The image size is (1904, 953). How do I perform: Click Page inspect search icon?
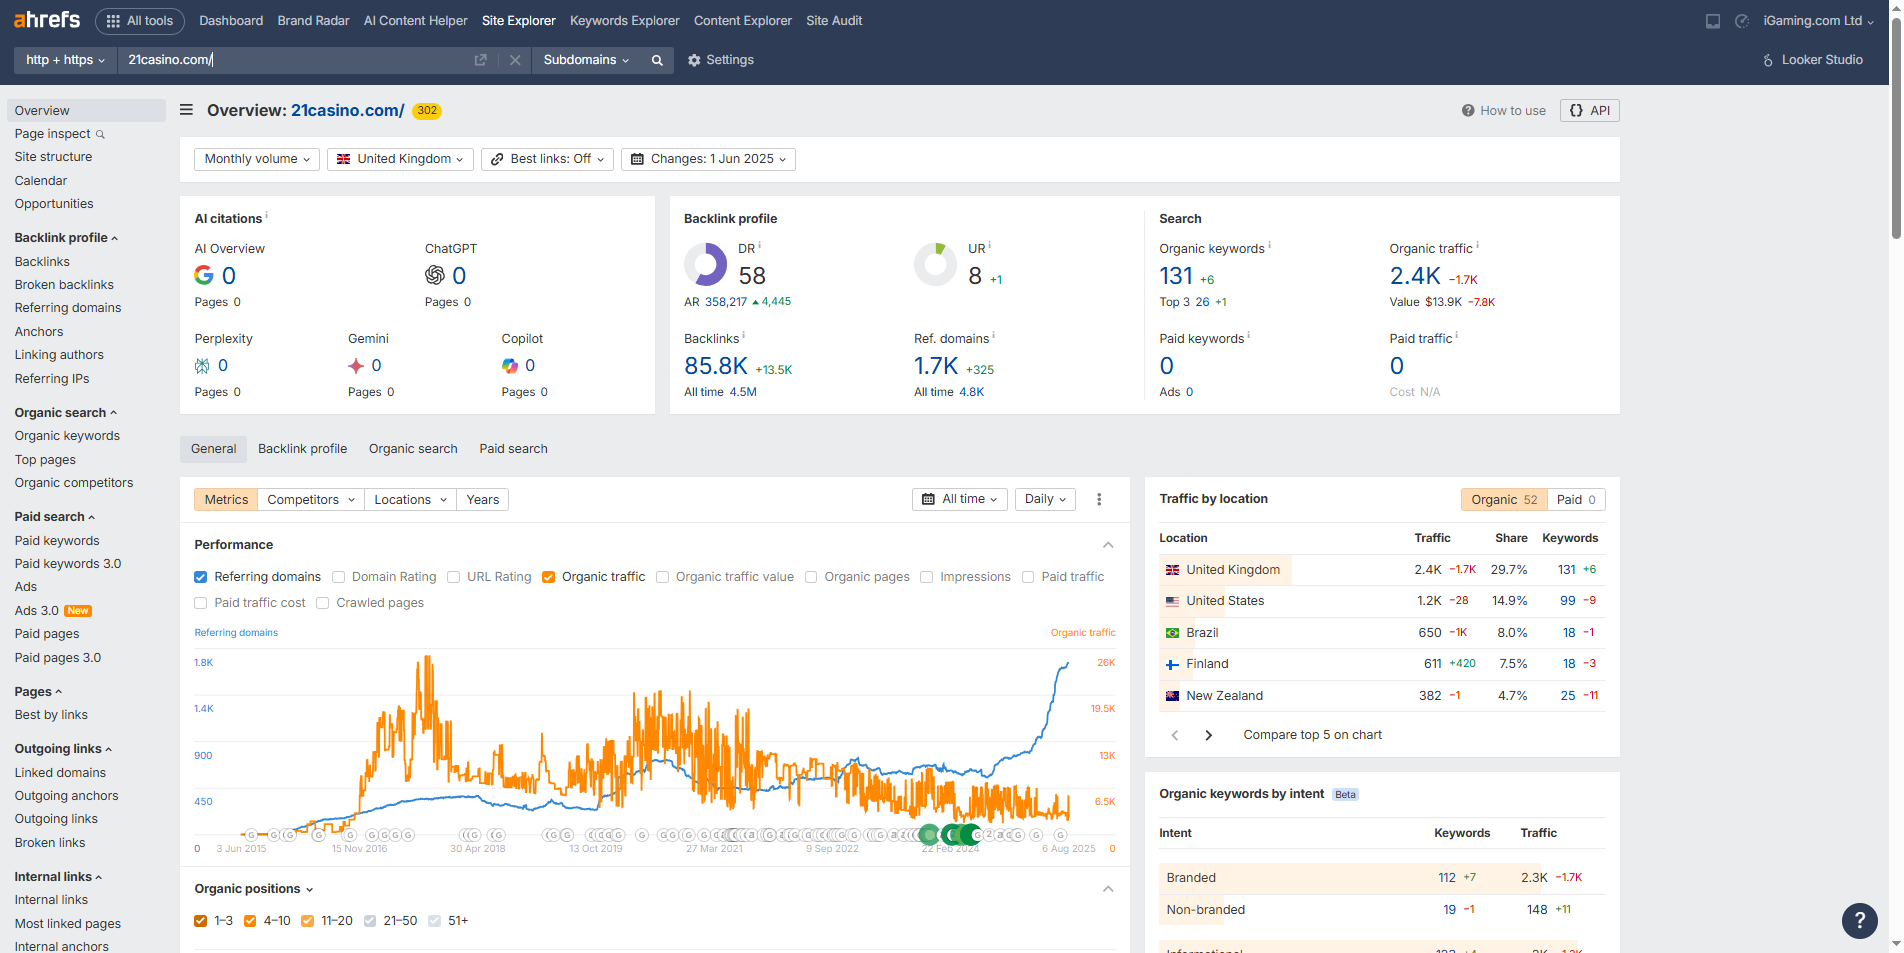(100, 134)
